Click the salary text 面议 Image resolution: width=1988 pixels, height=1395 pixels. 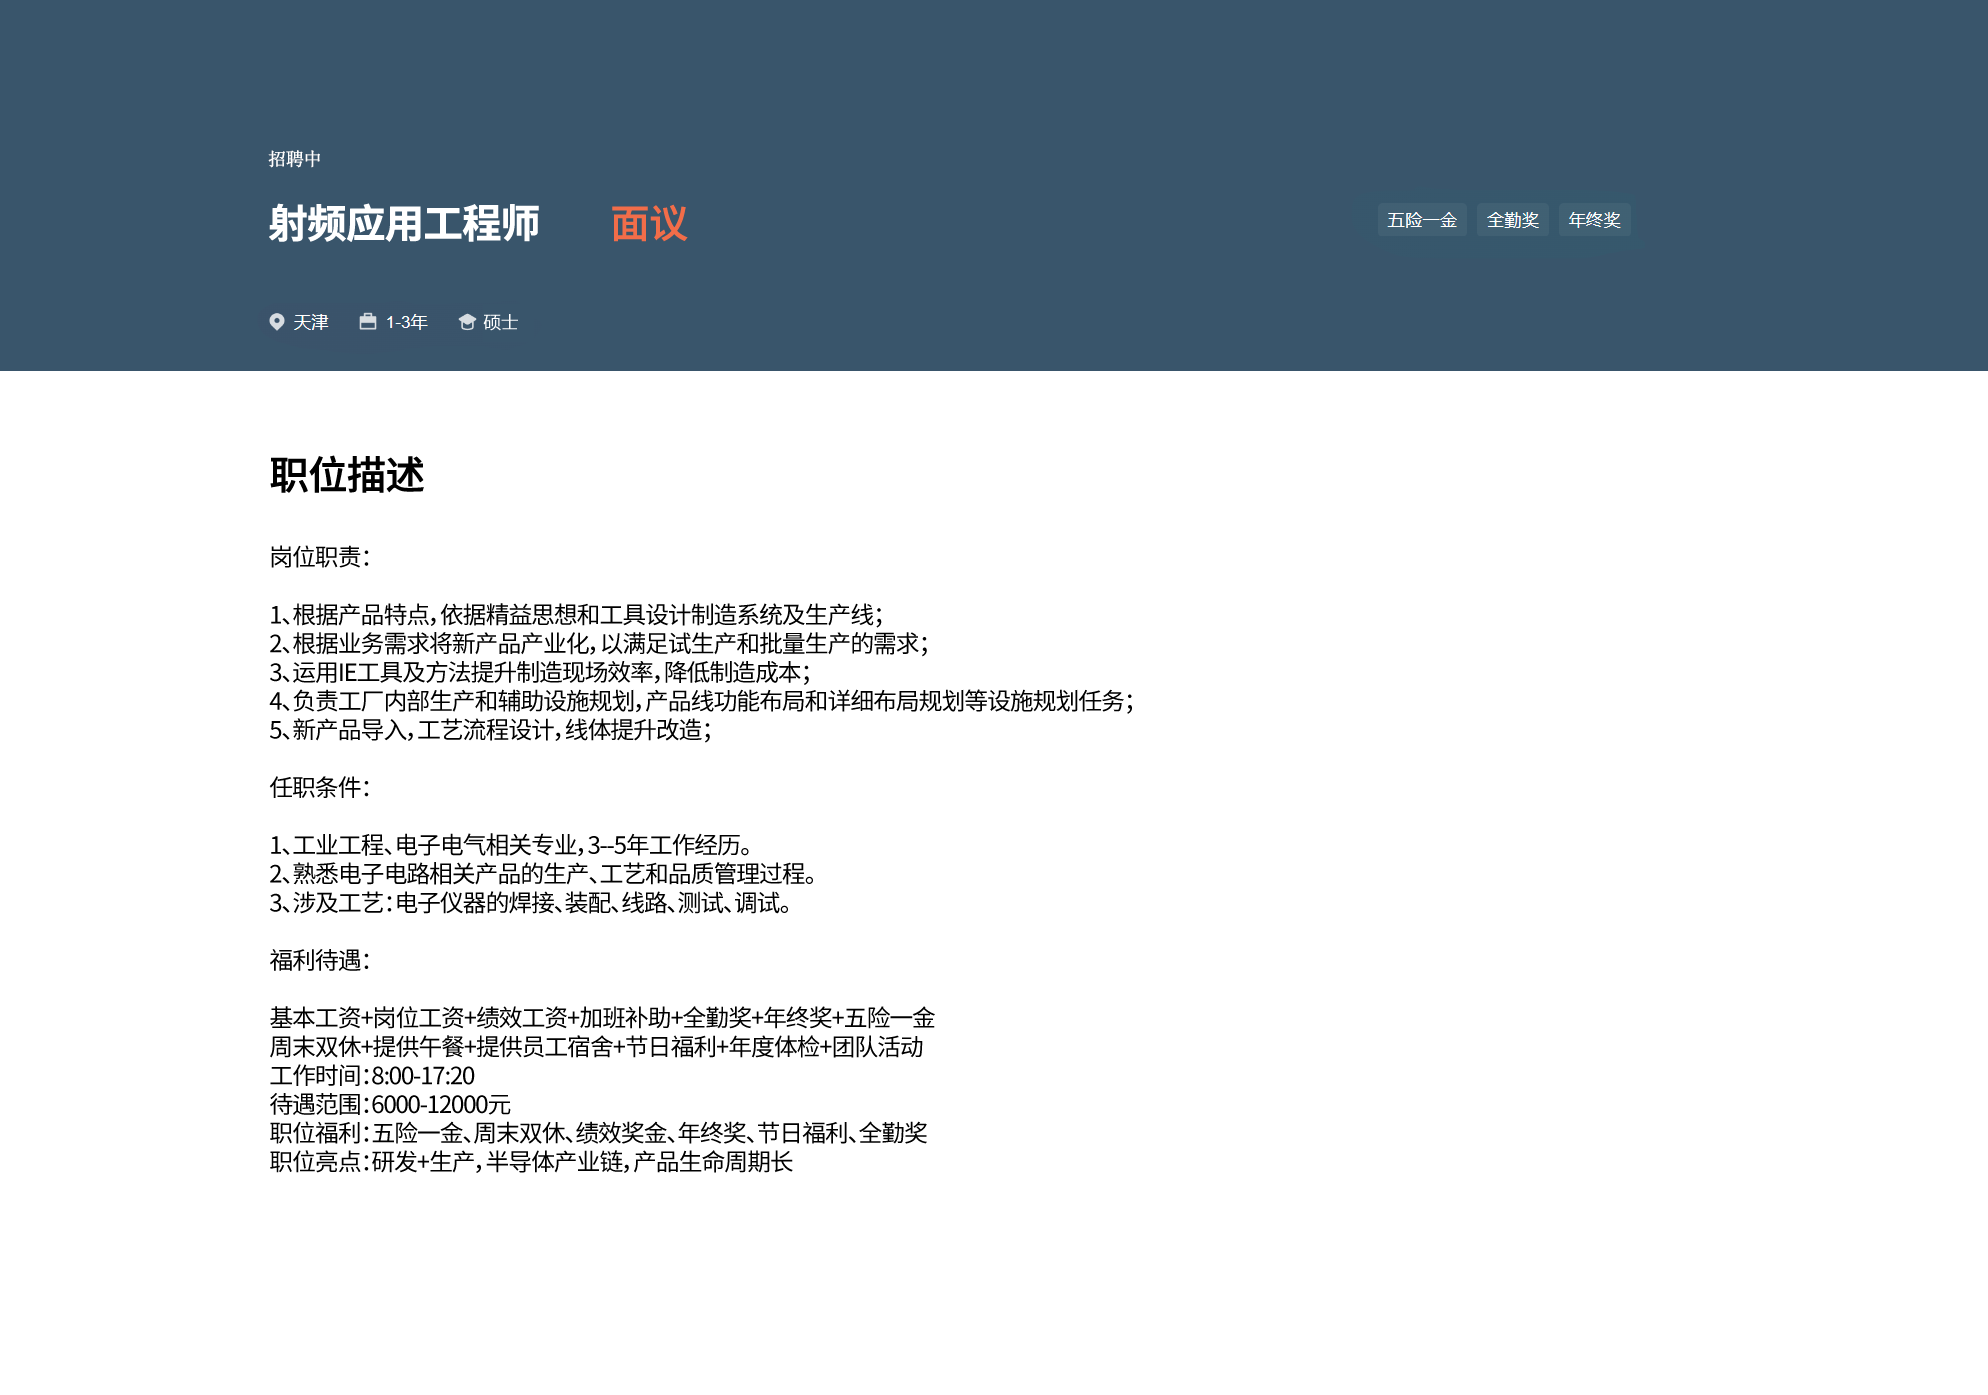point(649,224)
